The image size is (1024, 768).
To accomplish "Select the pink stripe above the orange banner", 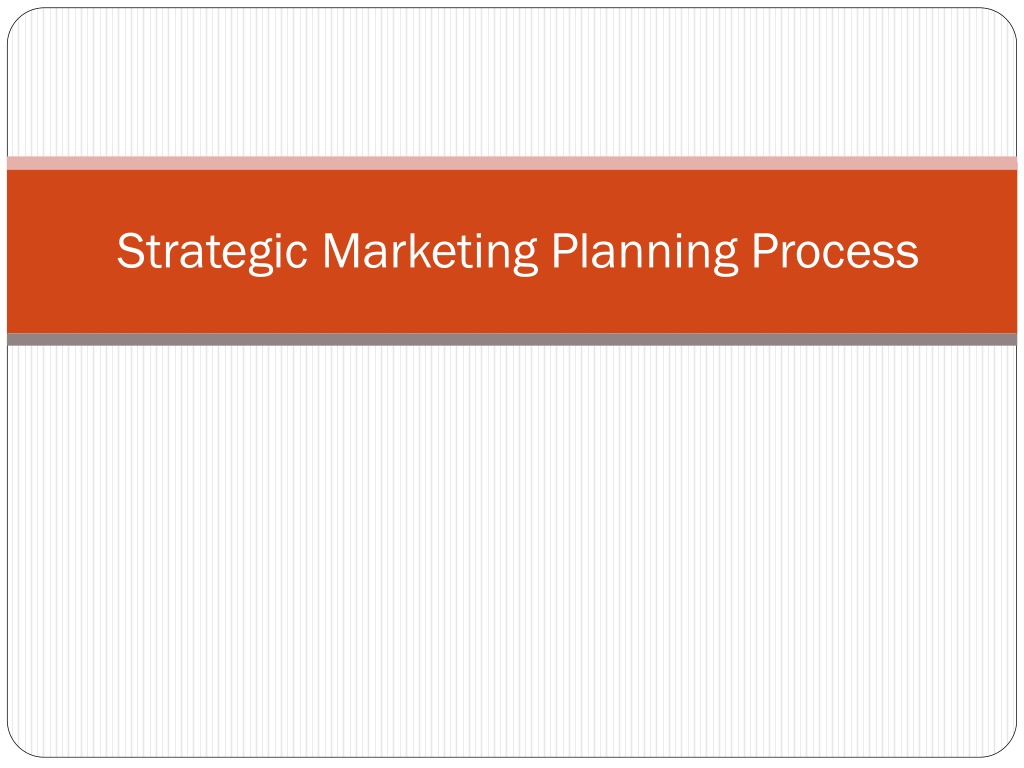I will (512, 163).
